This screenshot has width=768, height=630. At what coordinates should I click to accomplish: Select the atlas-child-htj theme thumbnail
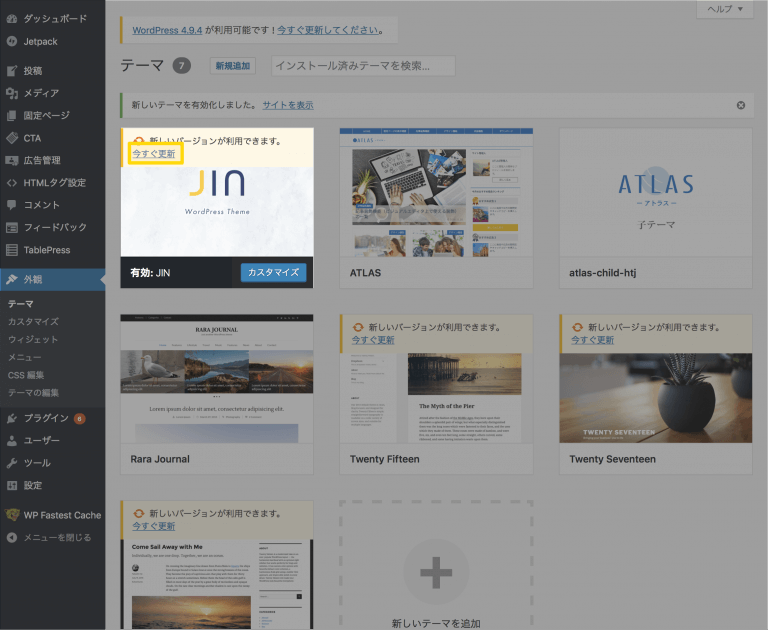point(655,193)
